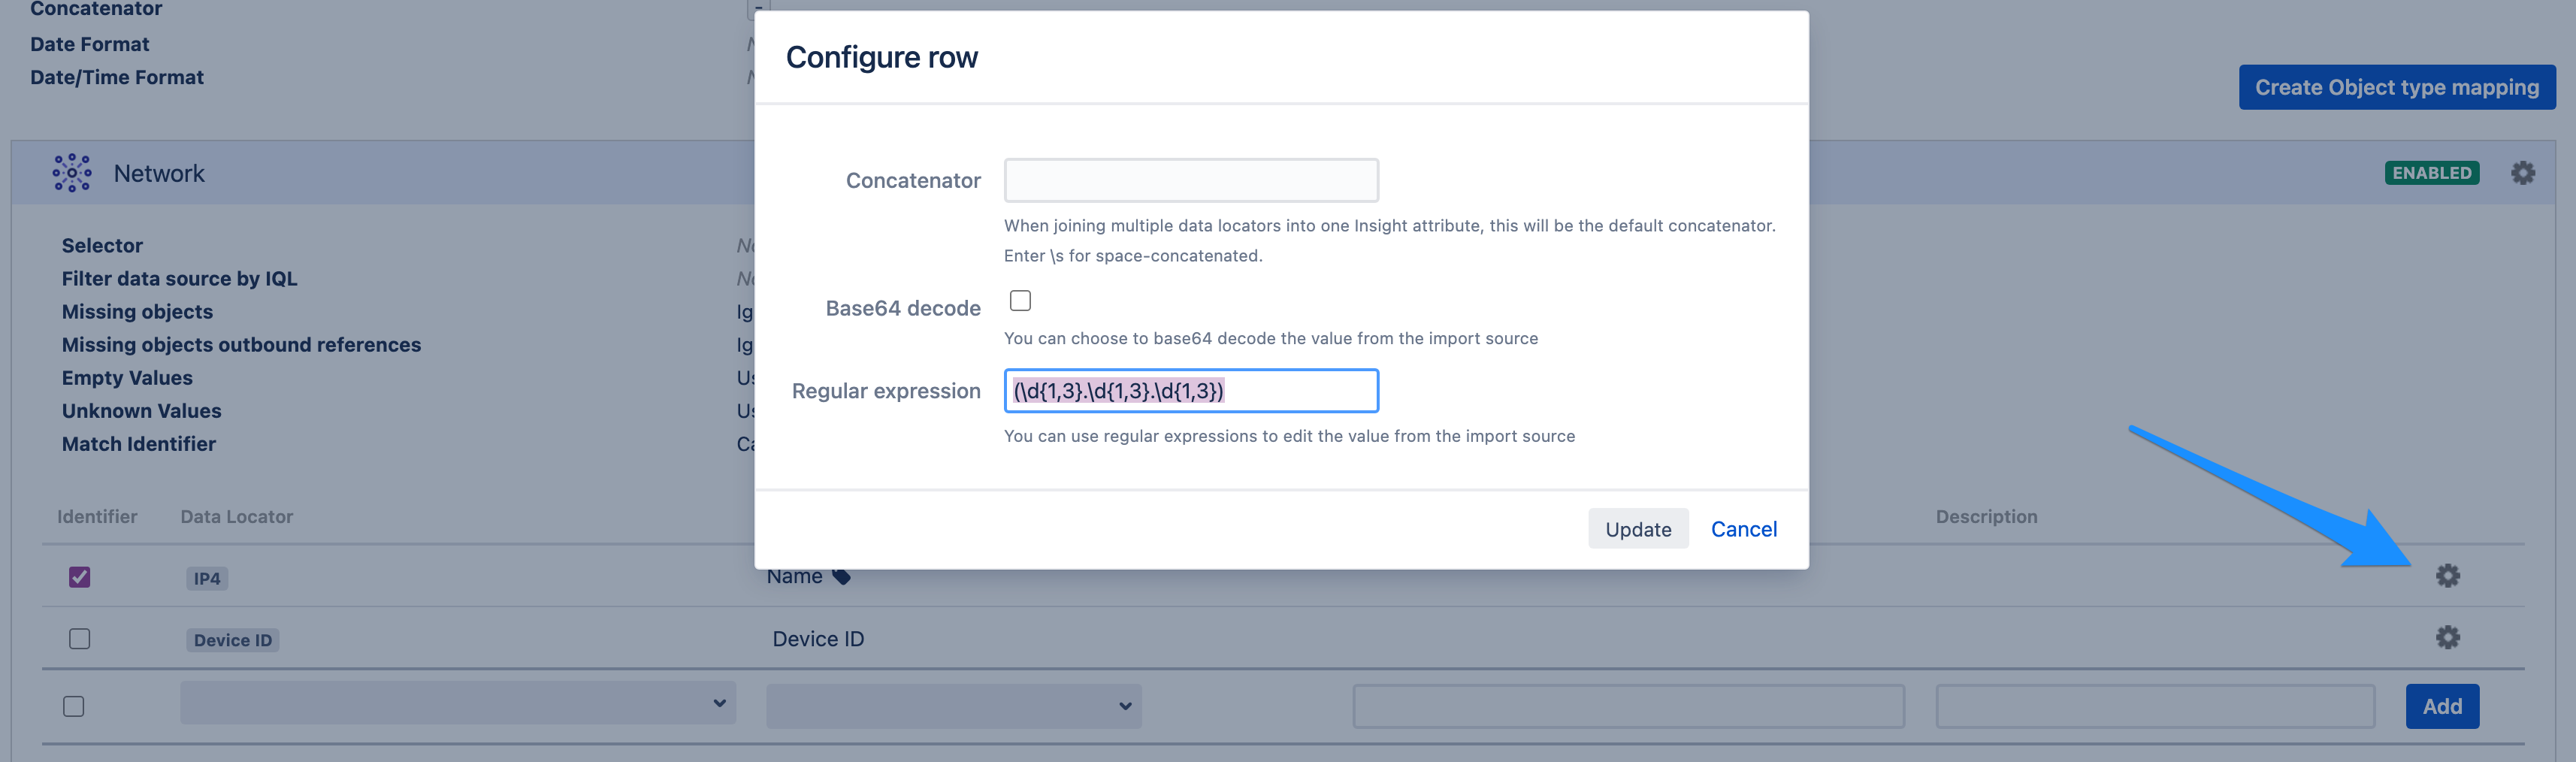Click the Network object type icon
The height and width of the screenshot is (762, 2576).
click(x=71, y=171)
